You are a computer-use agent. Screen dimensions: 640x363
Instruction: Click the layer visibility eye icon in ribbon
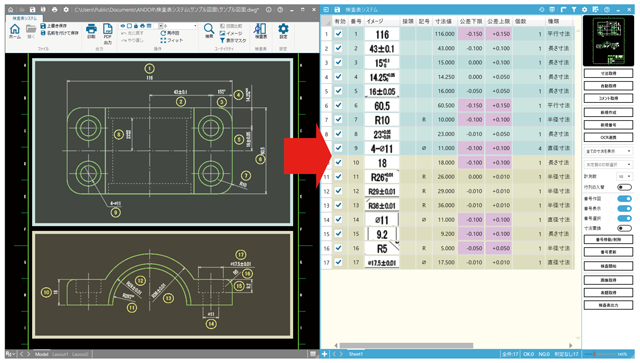[x=122, y=26]
